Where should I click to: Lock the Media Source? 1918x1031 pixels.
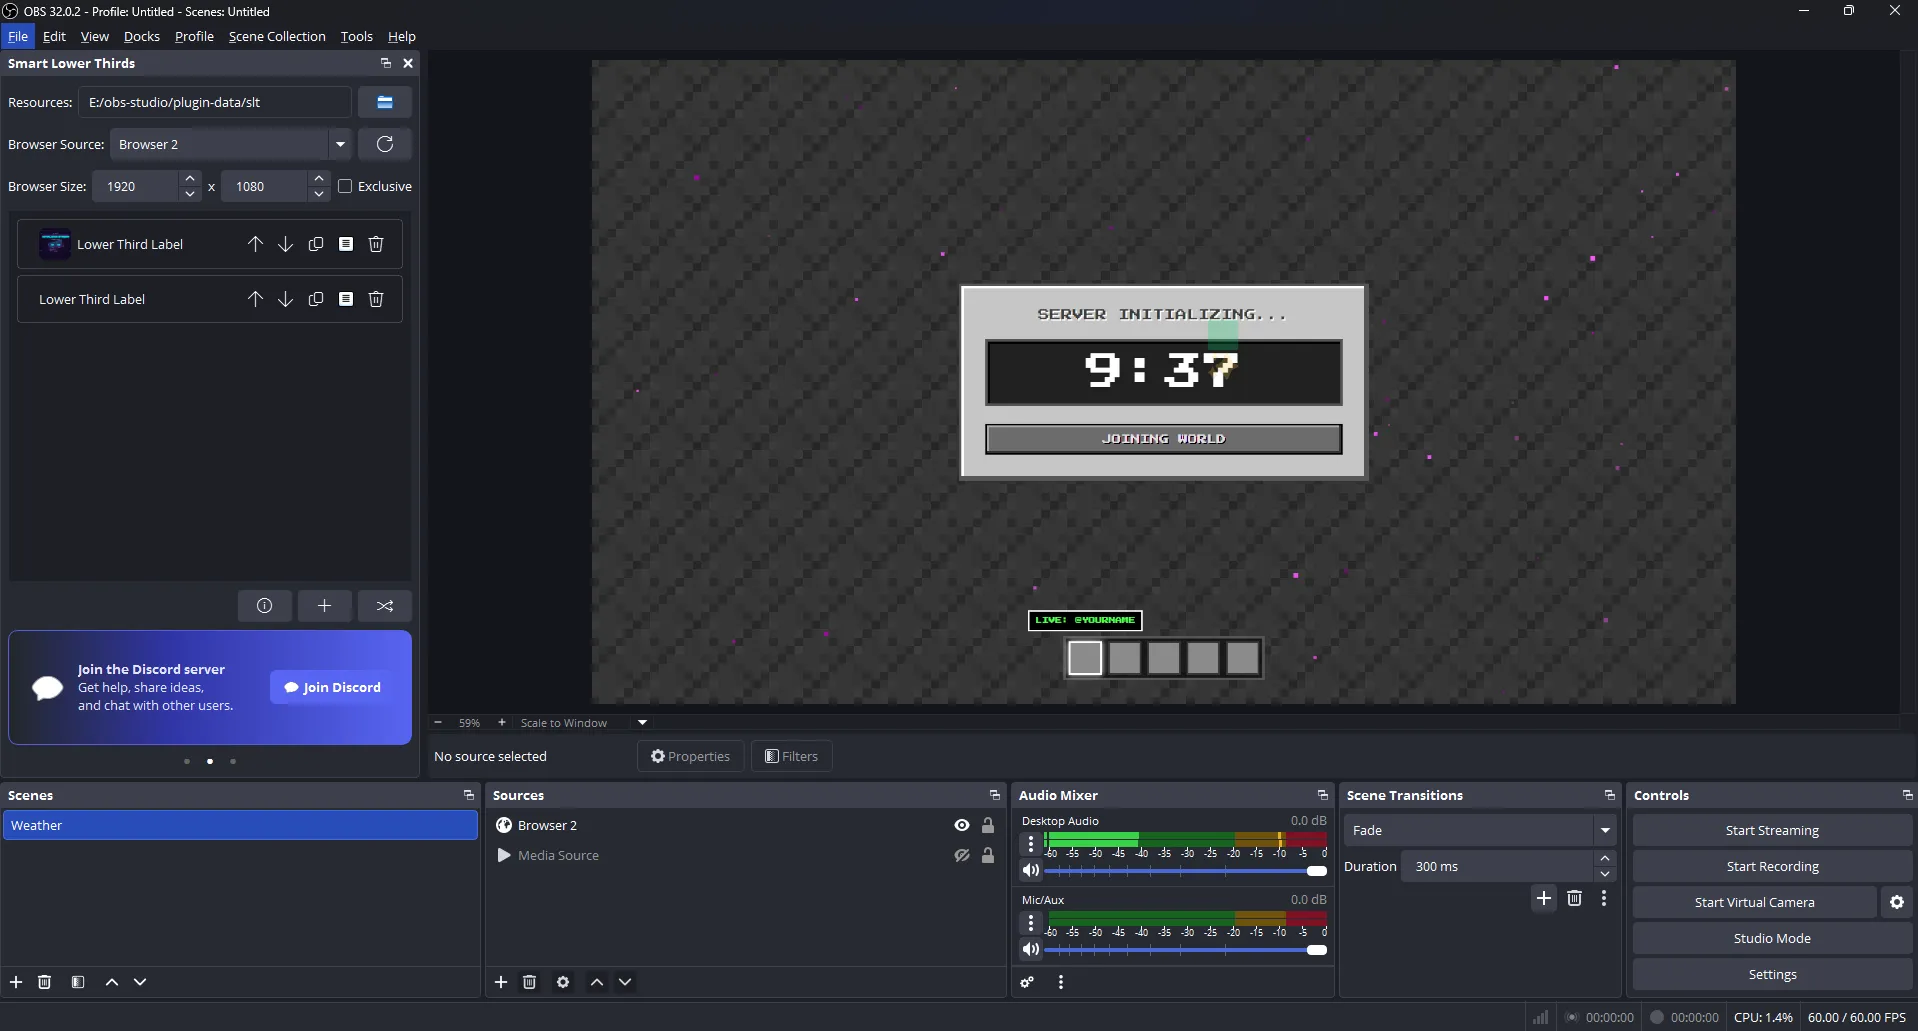click(988, 856)
